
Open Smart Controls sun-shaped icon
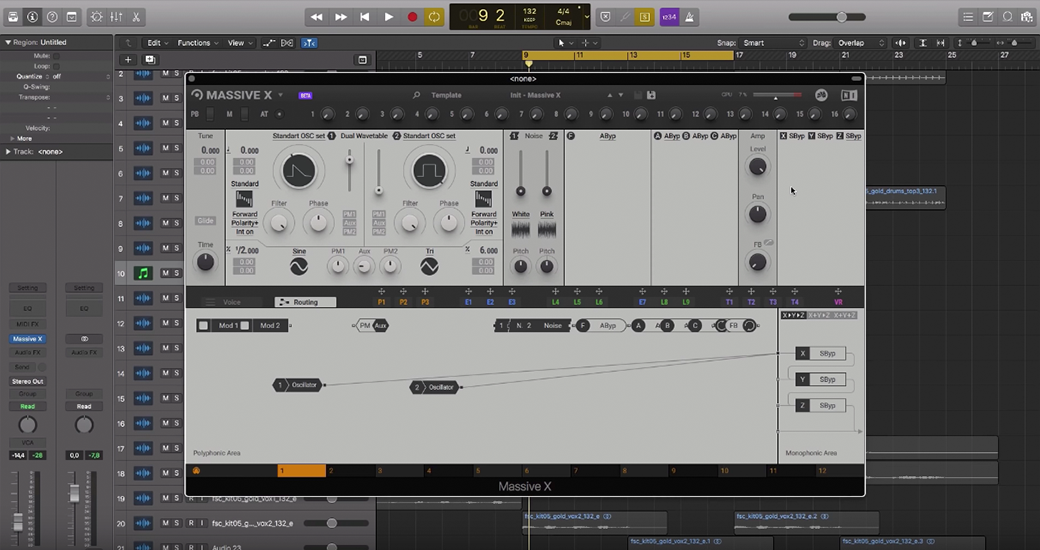pyautogui.click(x=96, y=17)
